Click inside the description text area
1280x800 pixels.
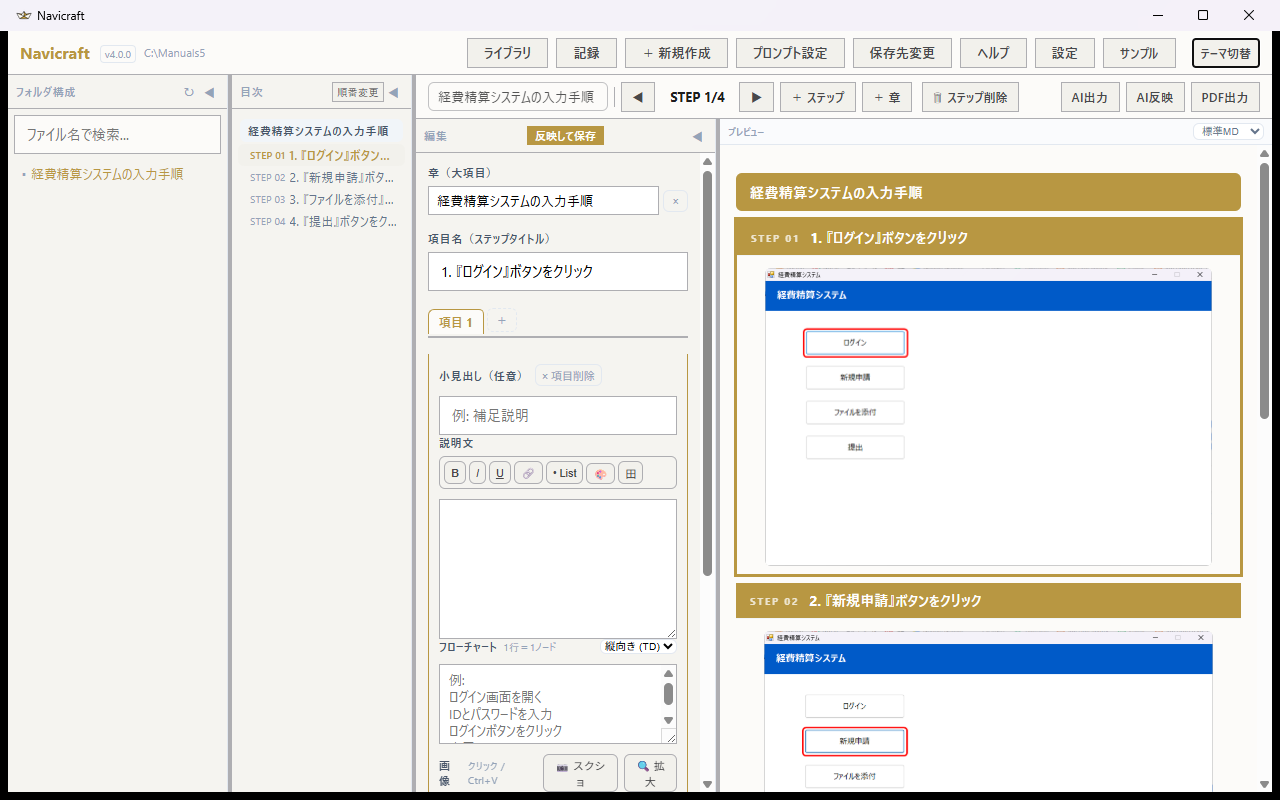[x=558, y=568]
